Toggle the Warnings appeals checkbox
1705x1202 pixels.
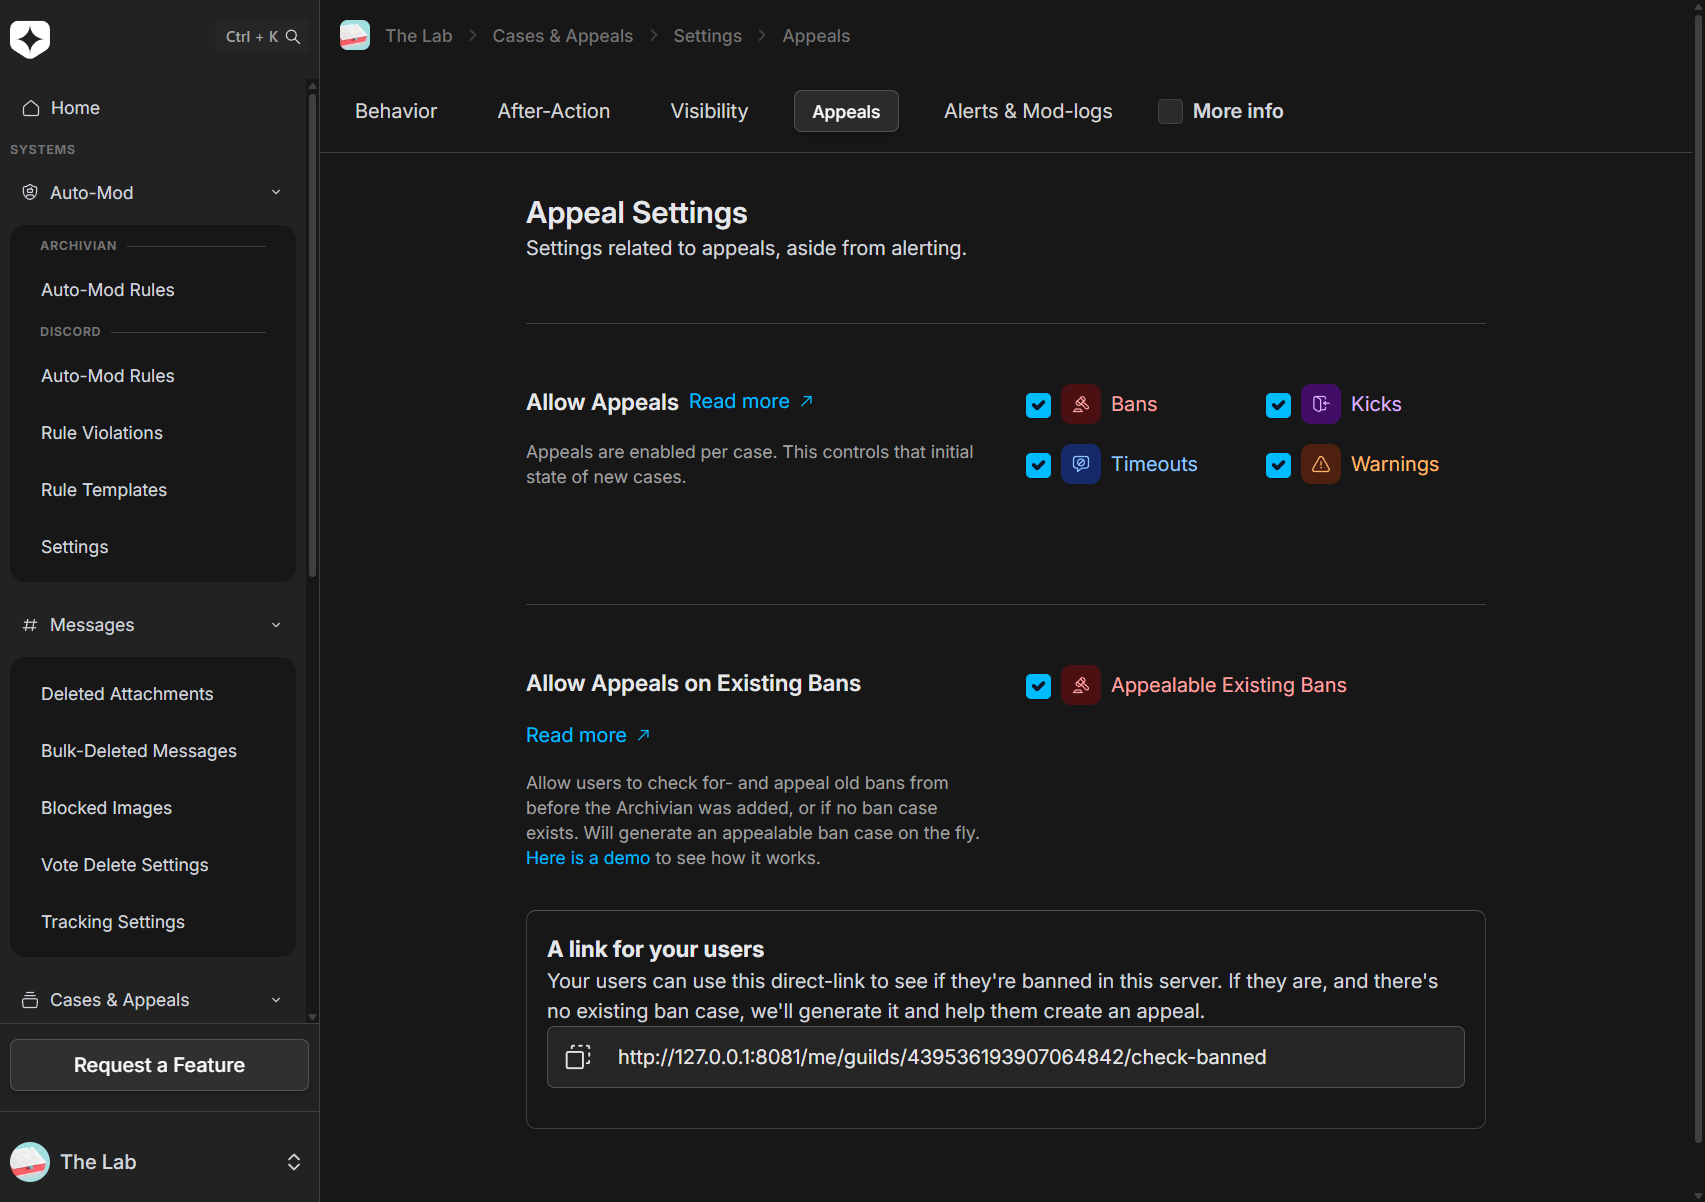click(1278, 465)
